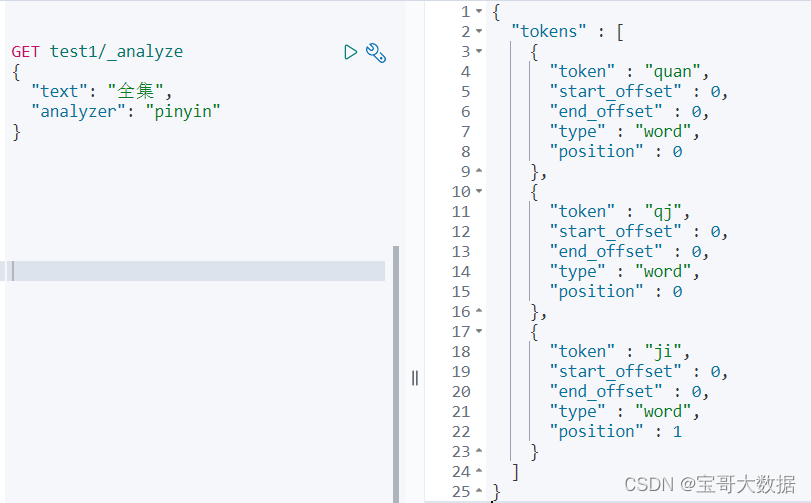Open the wrench tools icon

tap(376, 53)
